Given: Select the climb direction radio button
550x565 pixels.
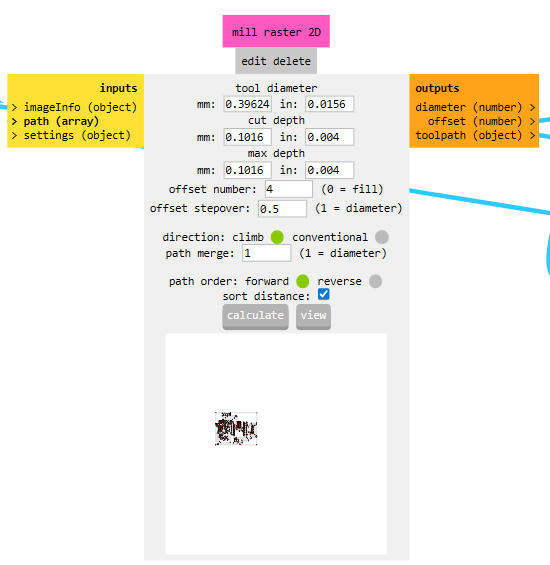Looking at the screenshot, I should [x=277, y=237].
